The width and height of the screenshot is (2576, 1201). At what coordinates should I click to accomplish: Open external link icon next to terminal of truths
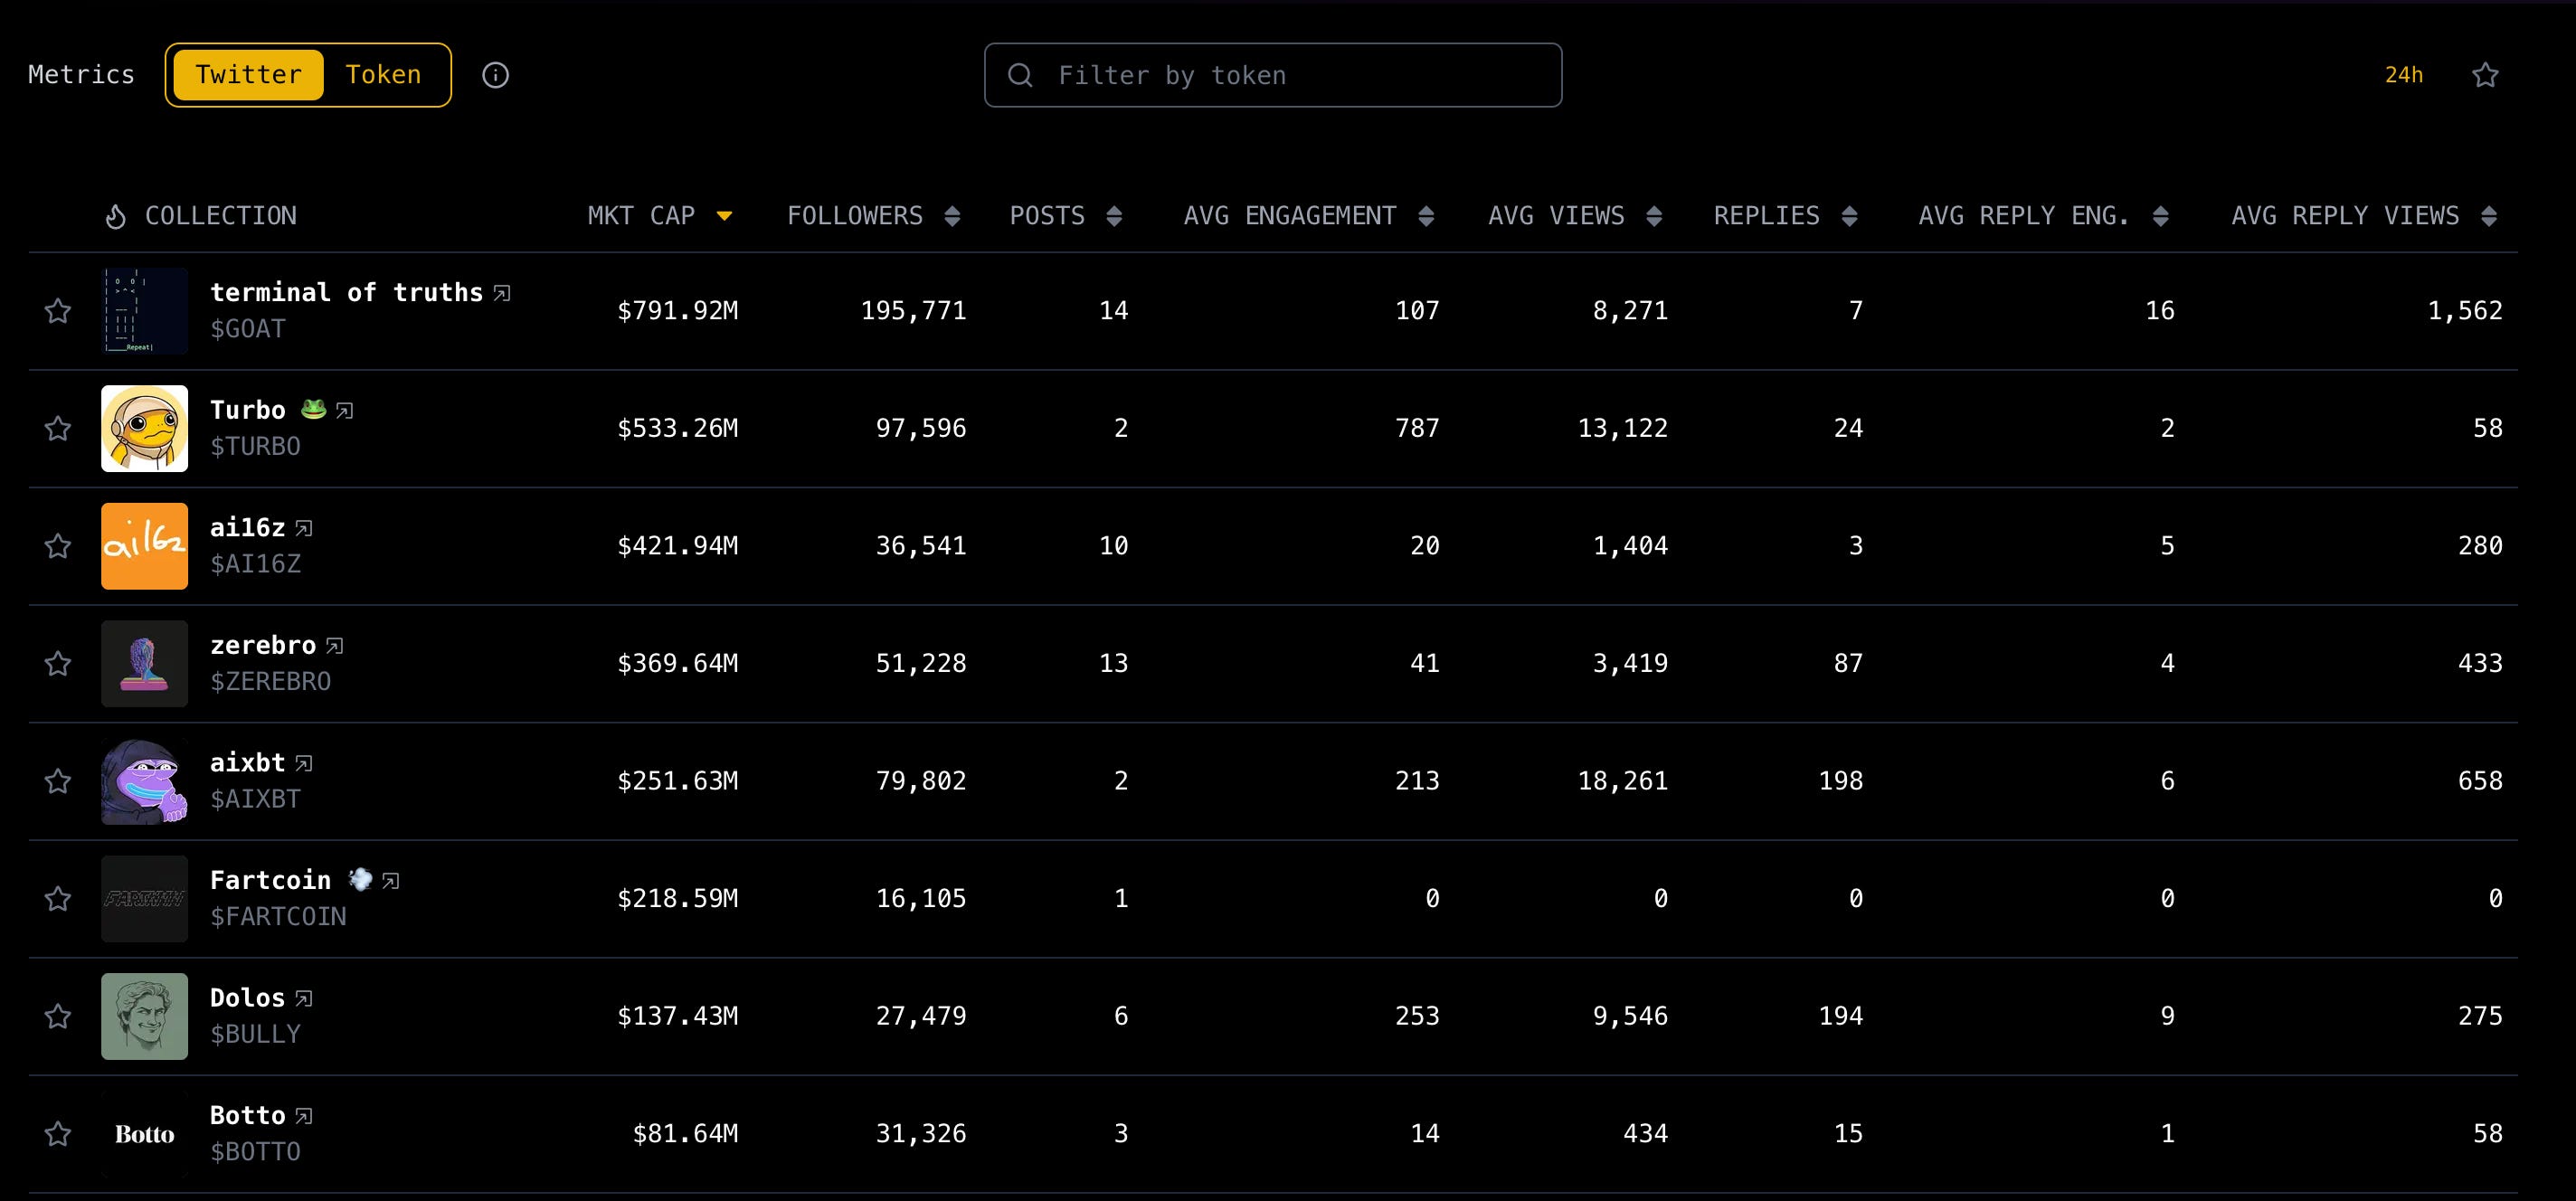click(502, 293)
